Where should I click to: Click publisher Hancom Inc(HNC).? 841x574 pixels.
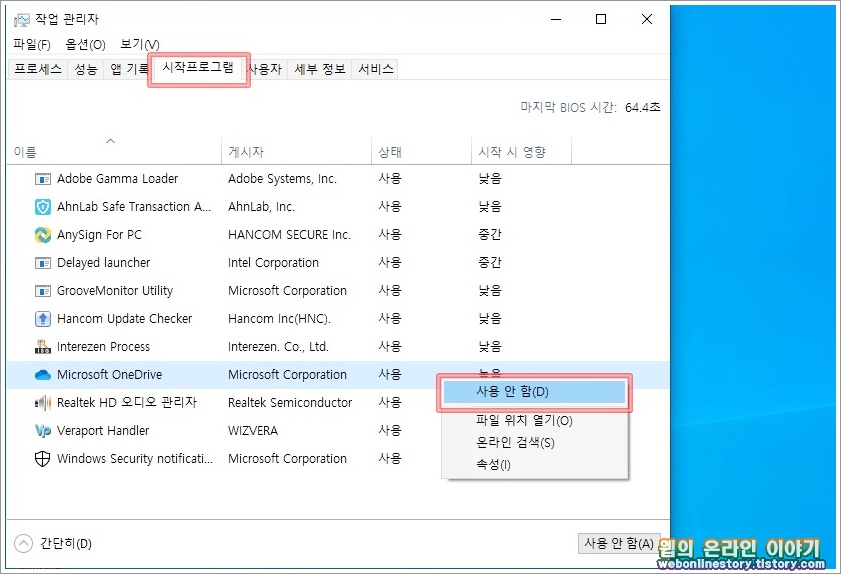279,319
